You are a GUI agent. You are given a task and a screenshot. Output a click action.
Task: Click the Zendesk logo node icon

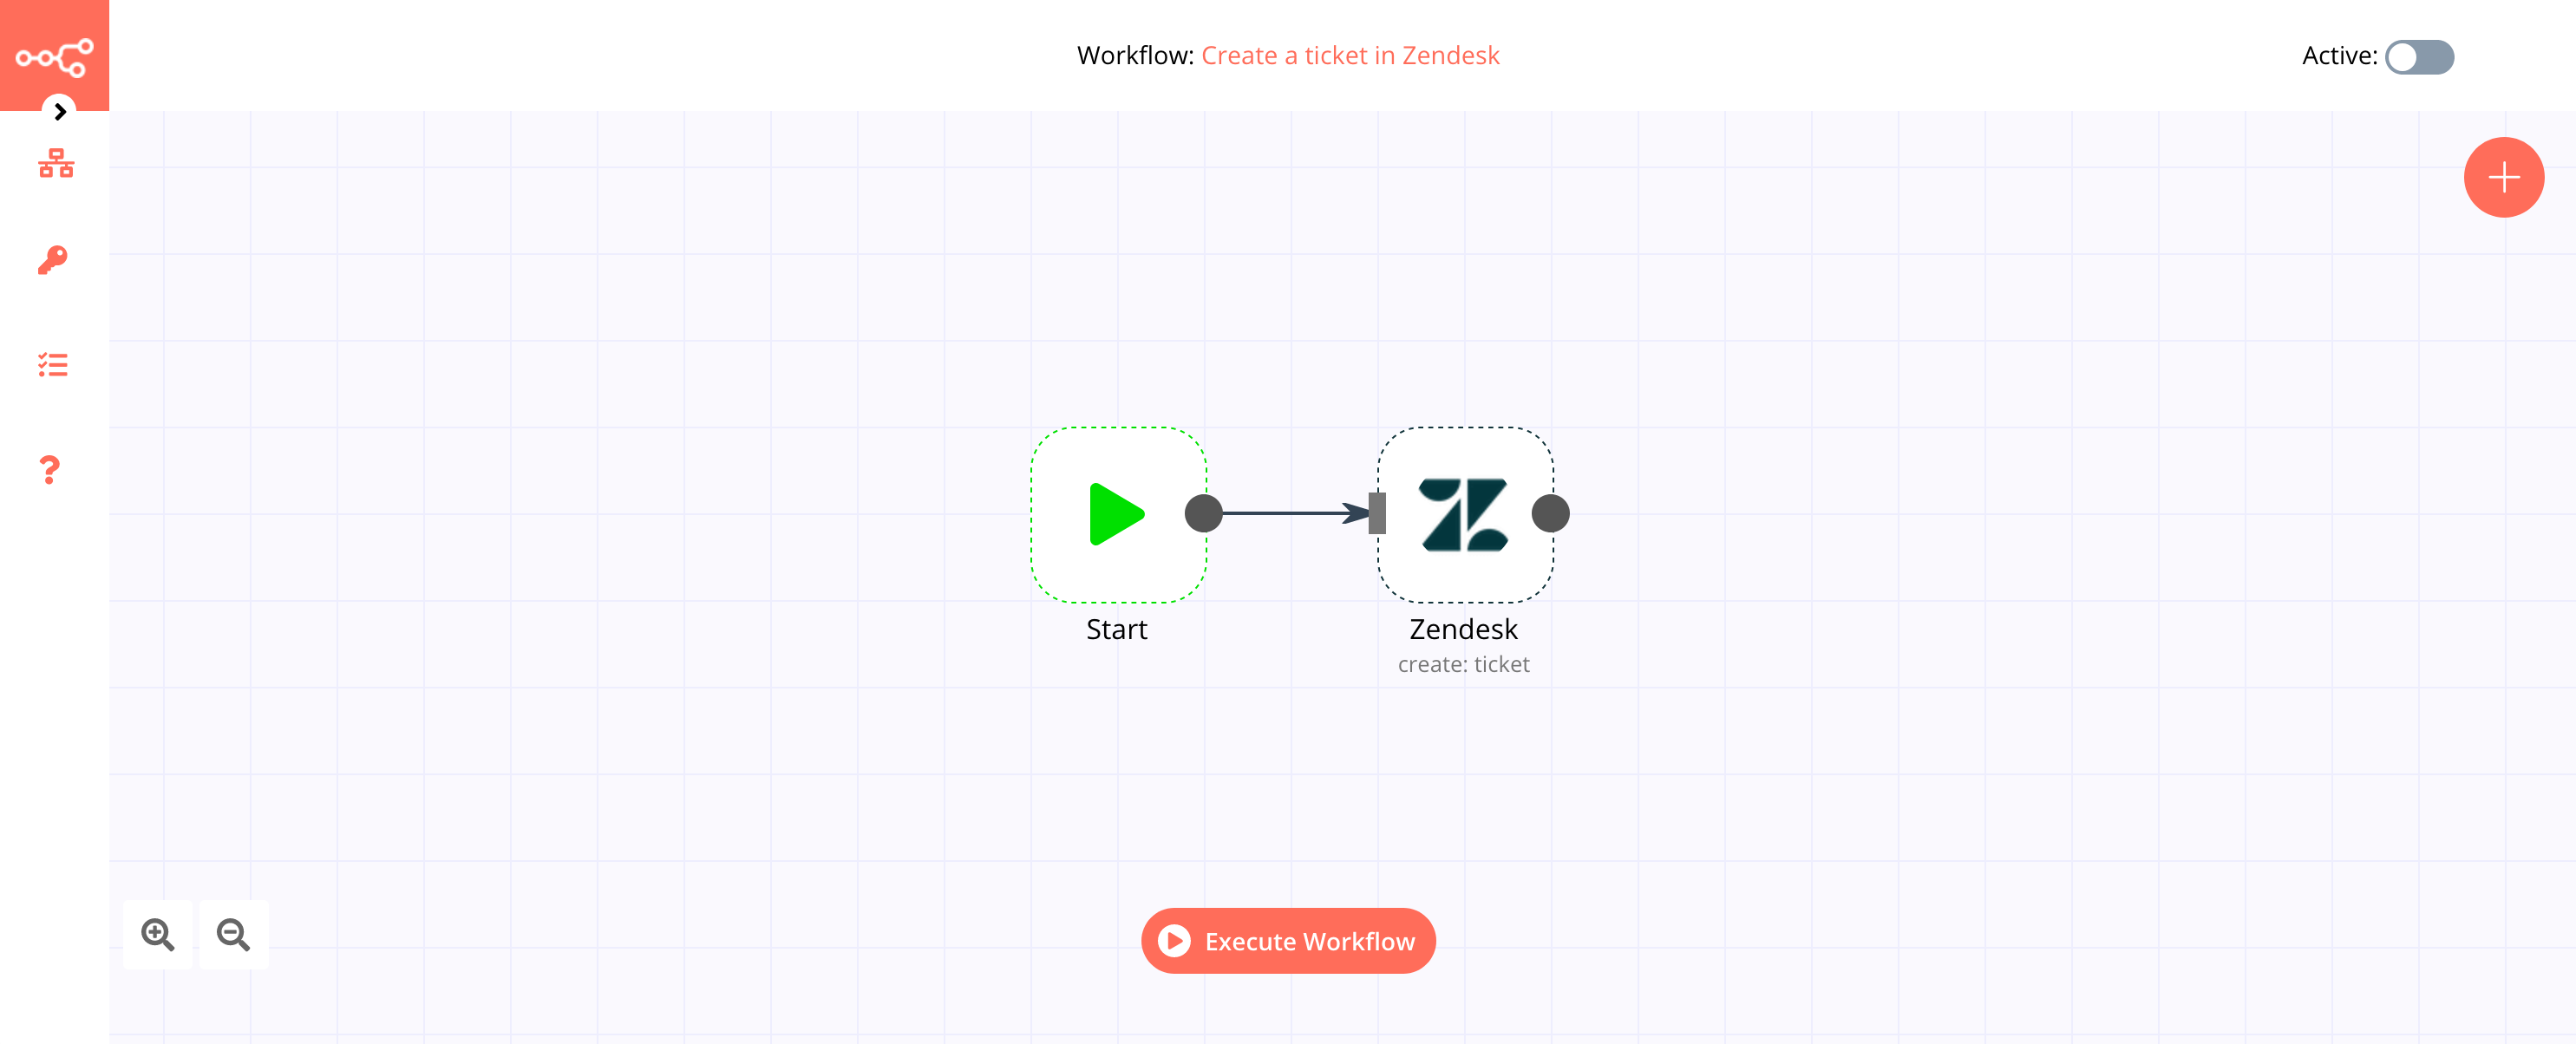1461,515
